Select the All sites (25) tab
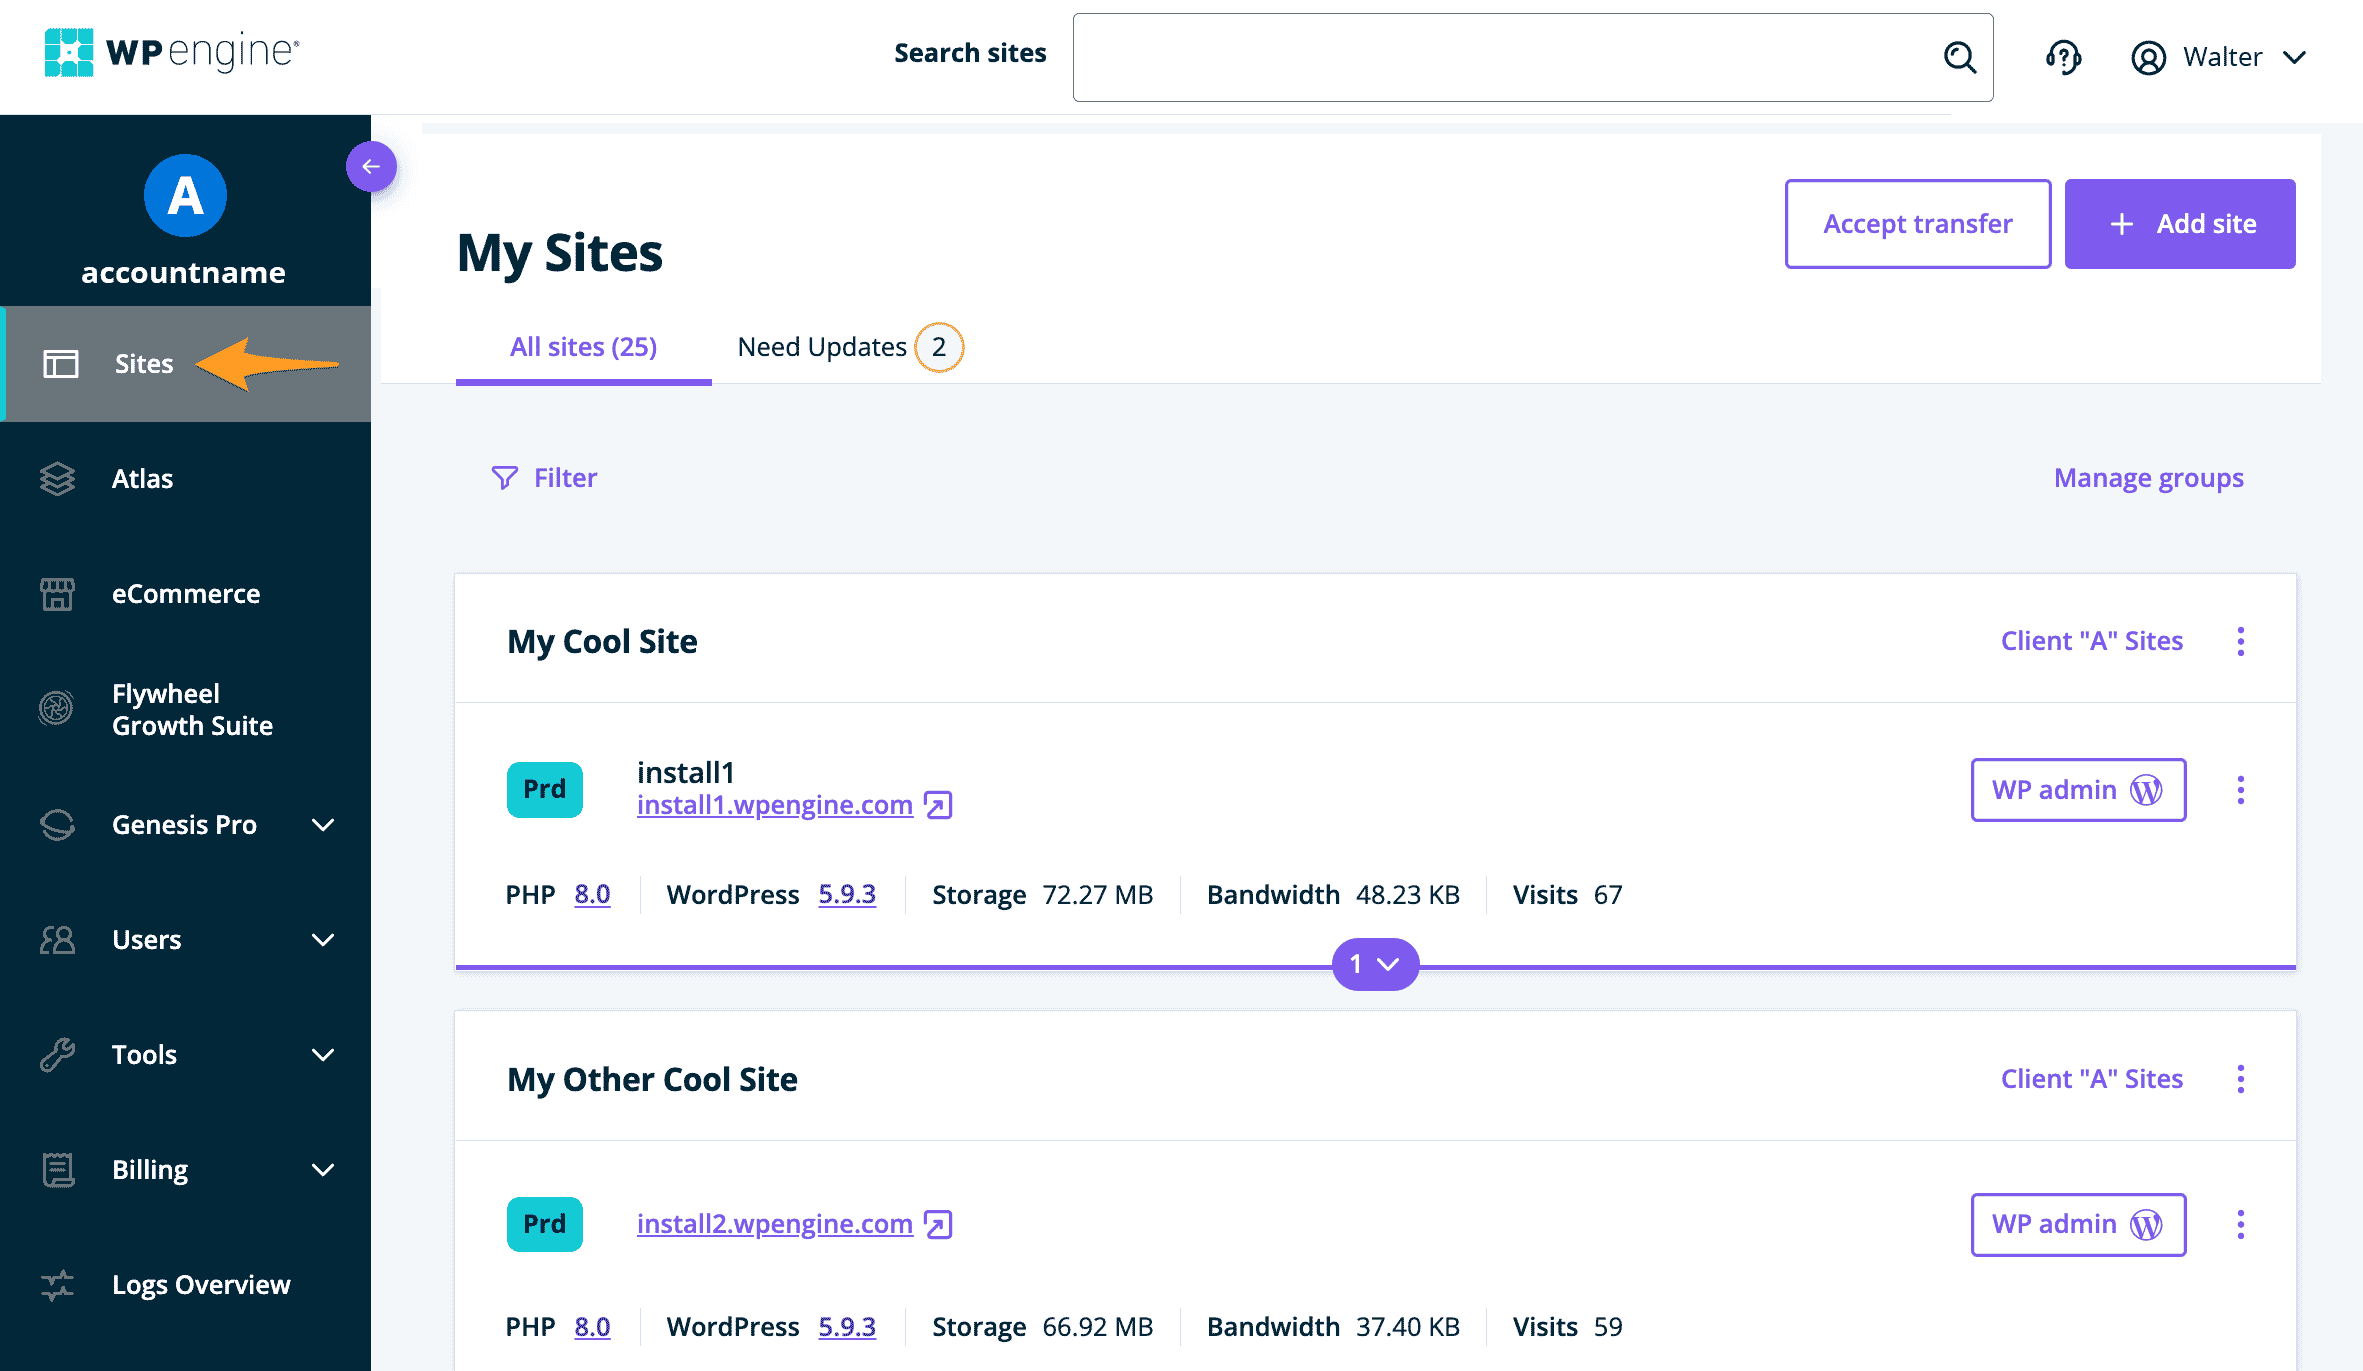Screen dimensions: 2363x1371 (583, 347)
